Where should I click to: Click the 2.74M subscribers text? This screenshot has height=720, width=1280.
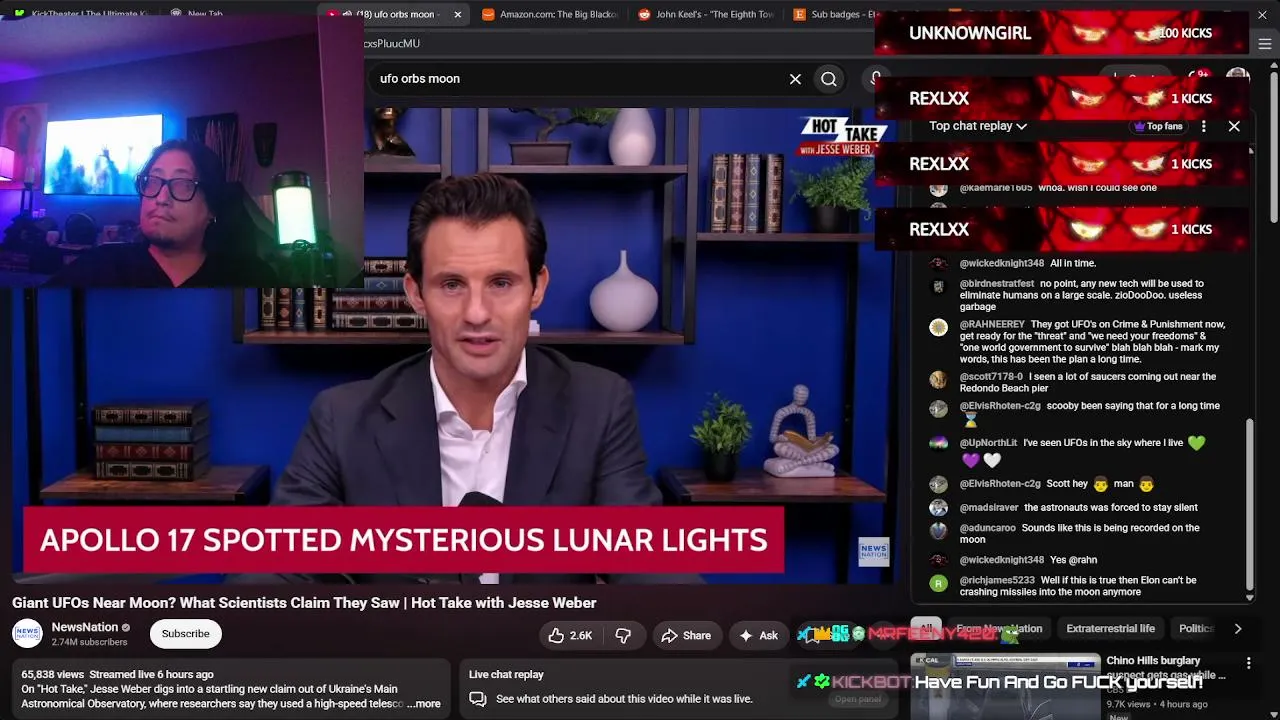(89, 642)
